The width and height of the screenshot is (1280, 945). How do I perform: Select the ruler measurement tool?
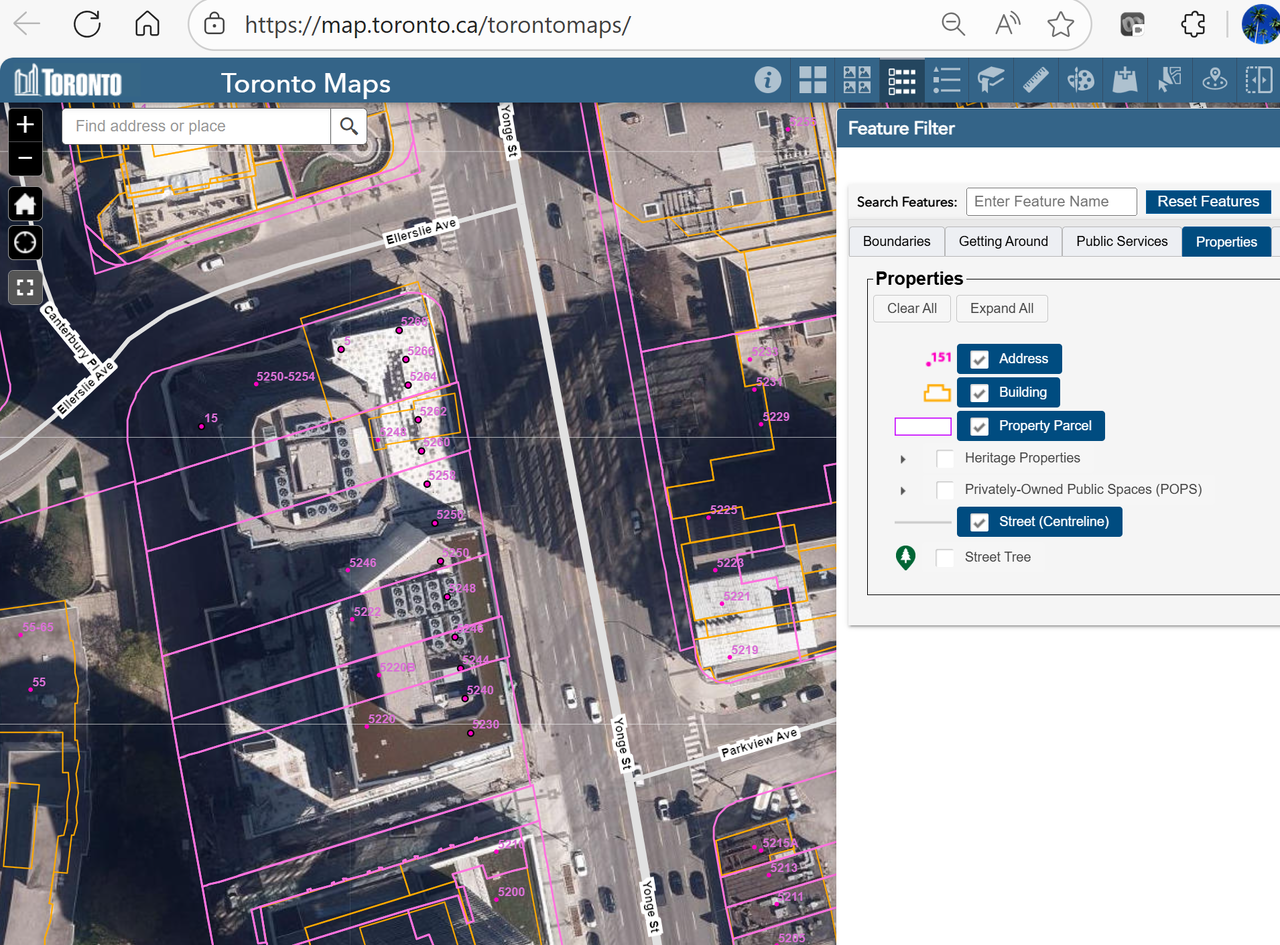coord(1035,80)
